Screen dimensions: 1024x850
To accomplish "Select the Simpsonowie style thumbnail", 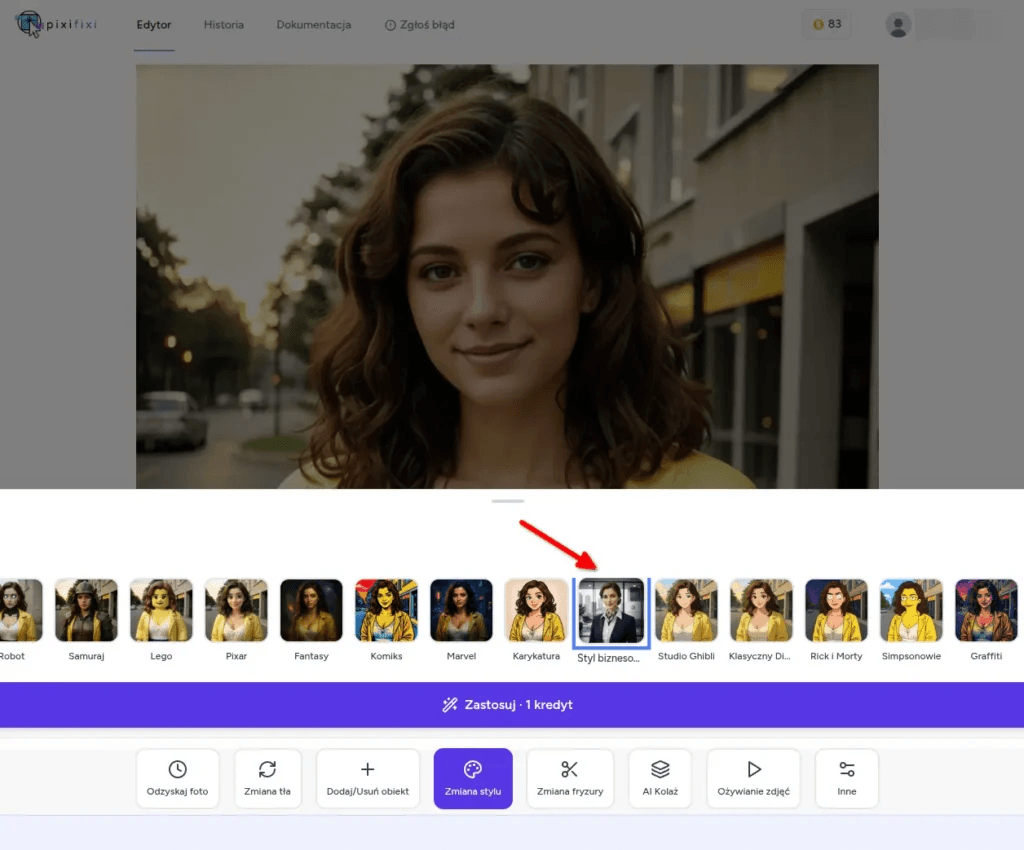I will click(912, 610).
